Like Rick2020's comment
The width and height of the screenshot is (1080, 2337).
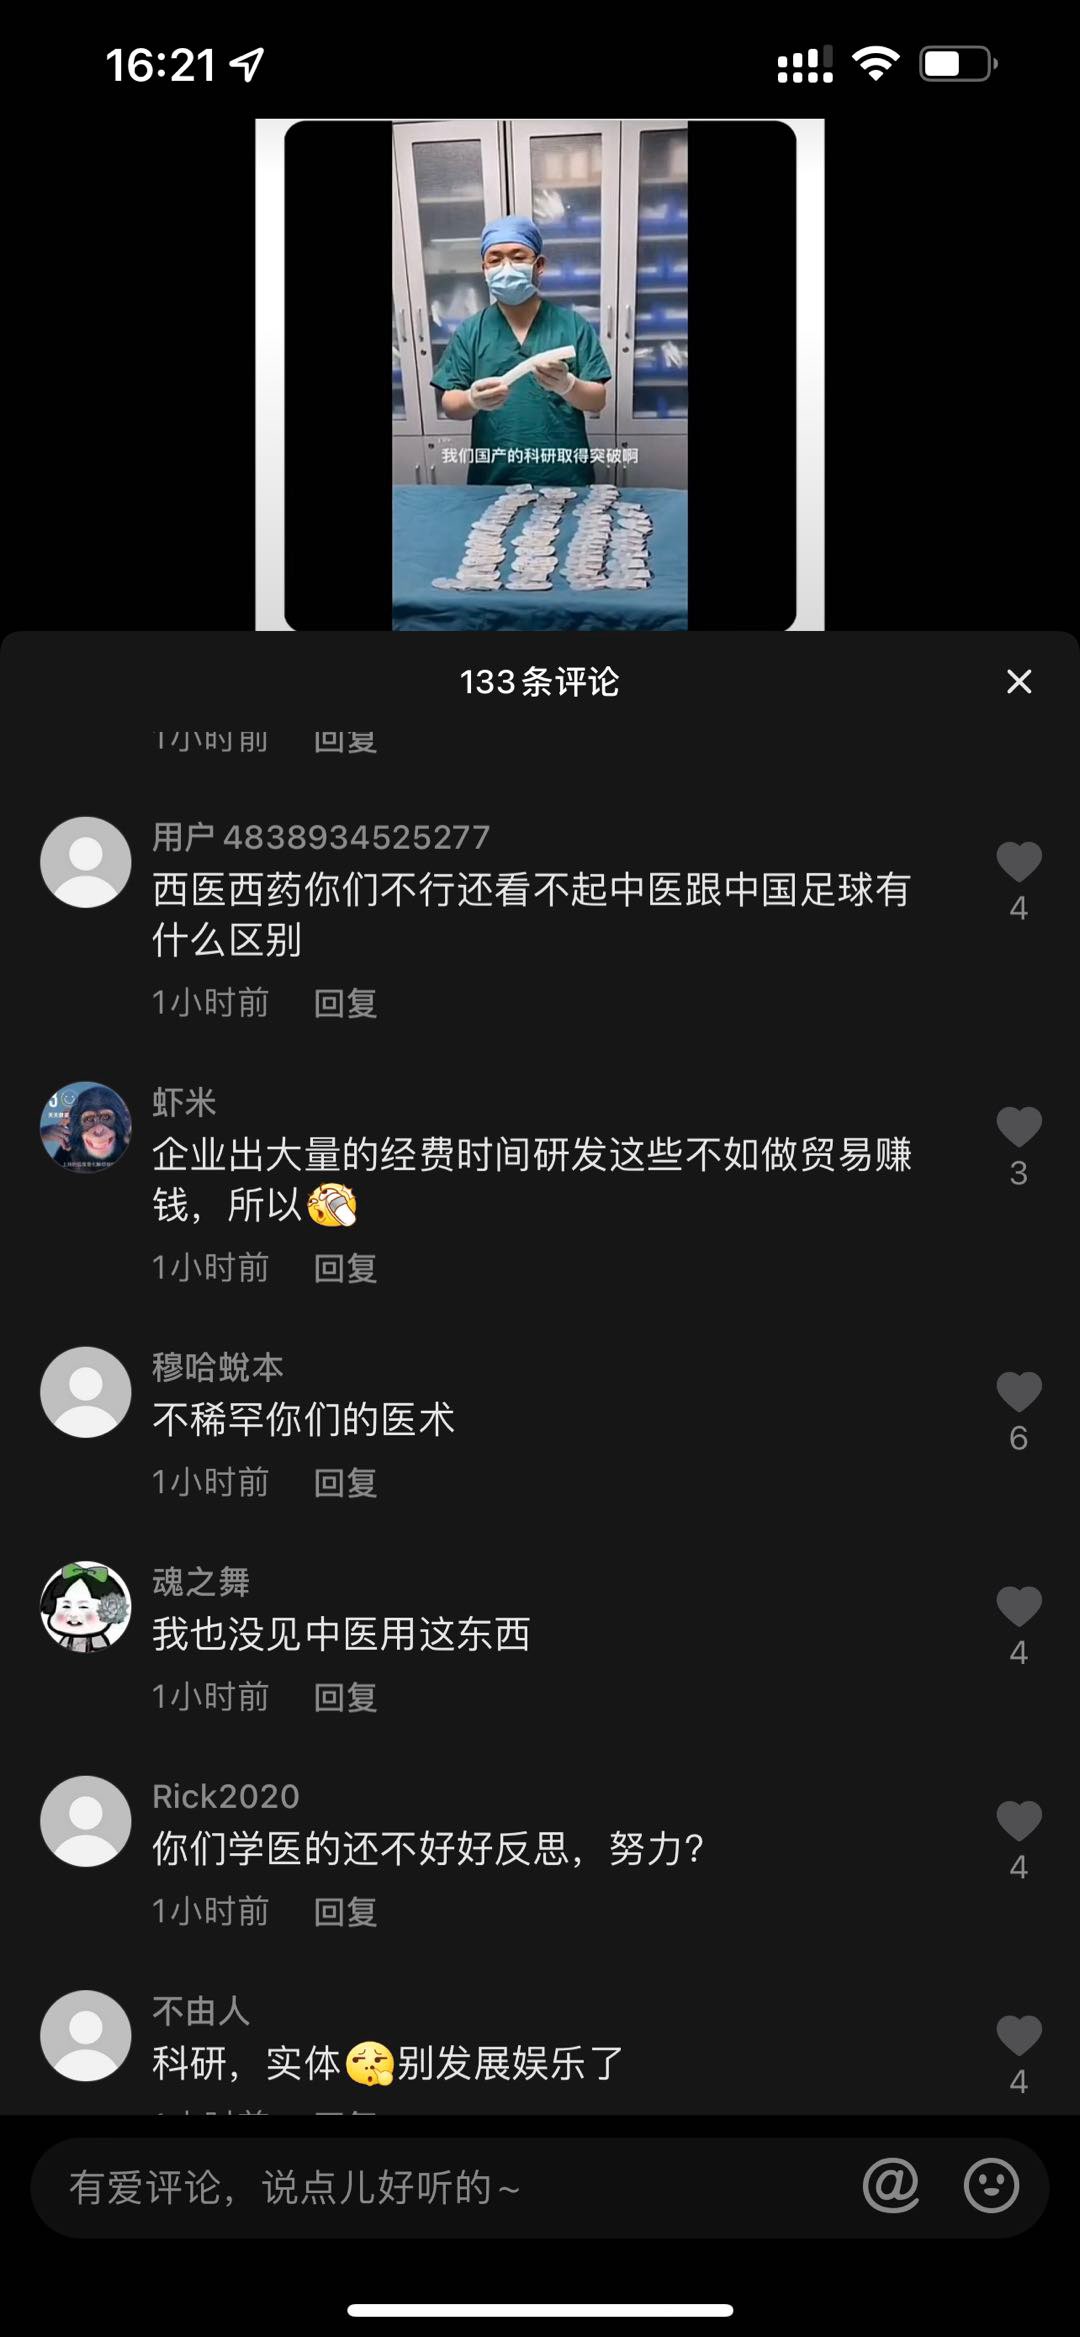point(1018,1821)
